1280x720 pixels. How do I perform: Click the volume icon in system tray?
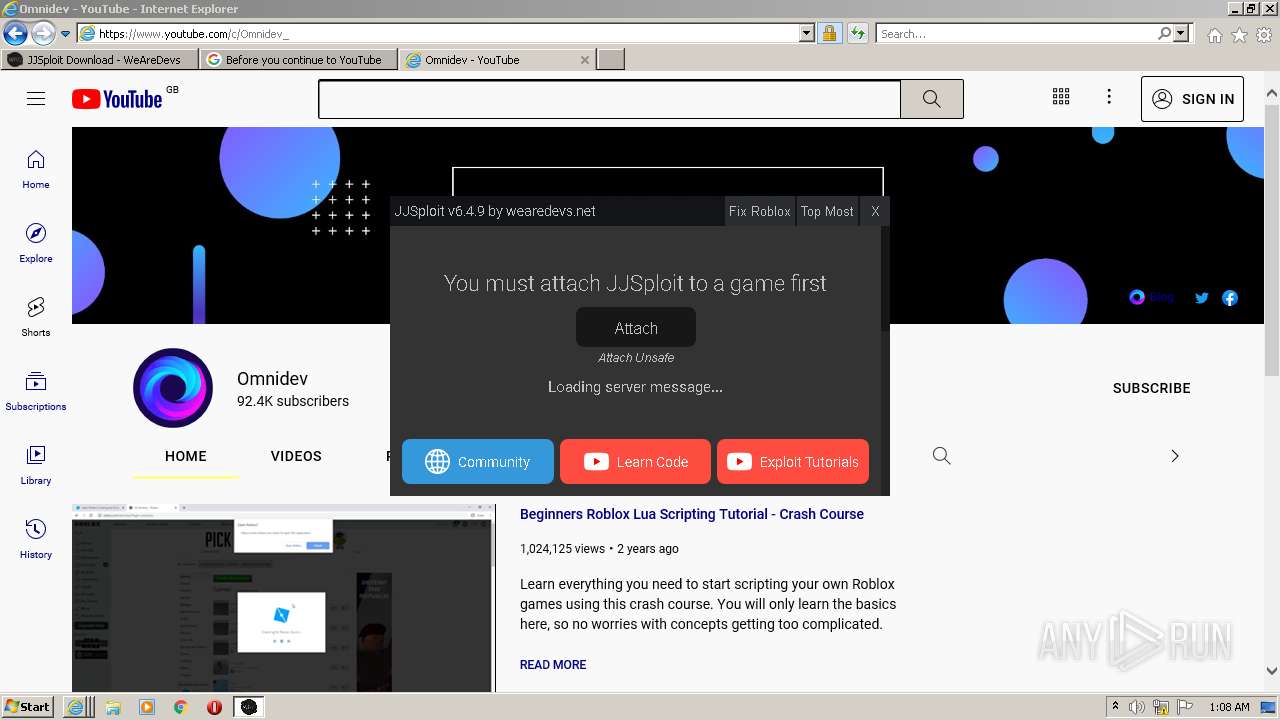click(x=1137, y=707)
